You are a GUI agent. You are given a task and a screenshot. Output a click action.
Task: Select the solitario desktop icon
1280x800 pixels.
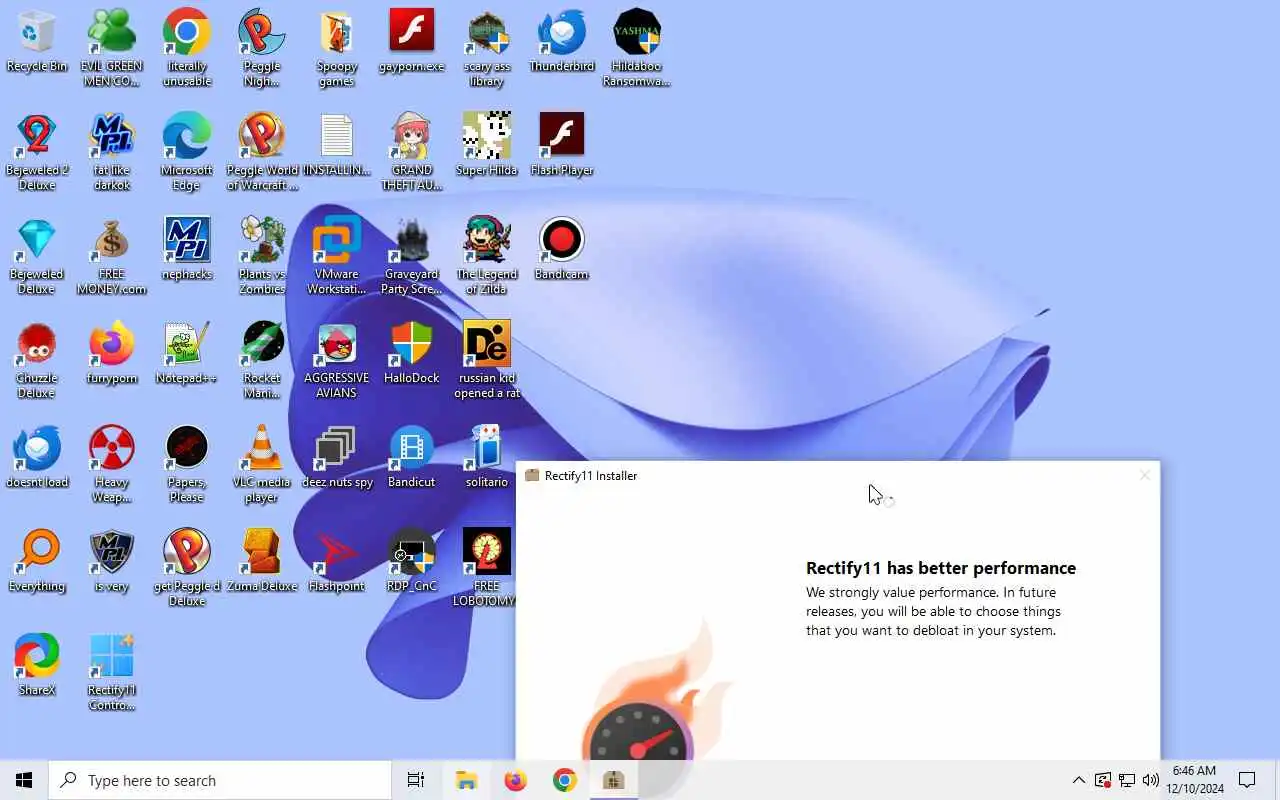pyautogui.click(x=487, y=458)
